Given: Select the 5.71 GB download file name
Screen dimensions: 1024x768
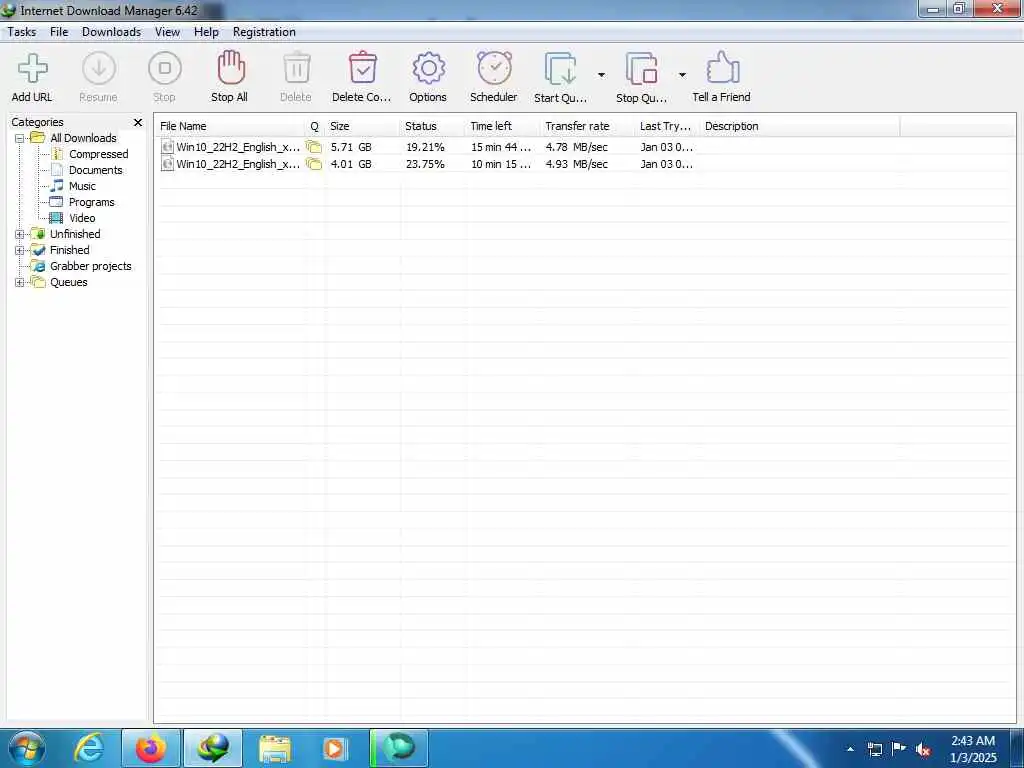Looking at the screenshot, I should [238, 148].
